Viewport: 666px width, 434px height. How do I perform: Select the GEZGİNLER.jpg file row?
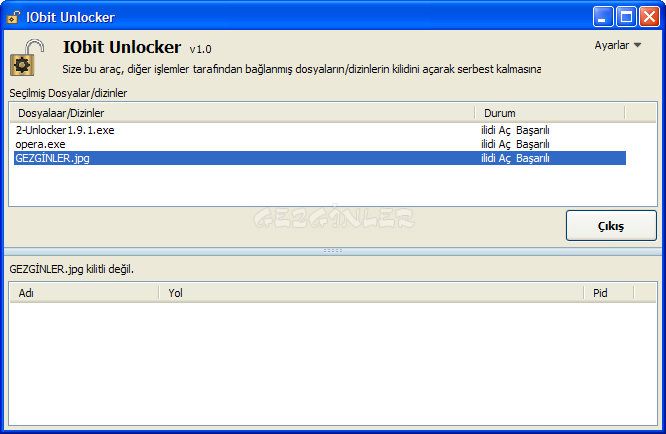(x=320, y=158)
